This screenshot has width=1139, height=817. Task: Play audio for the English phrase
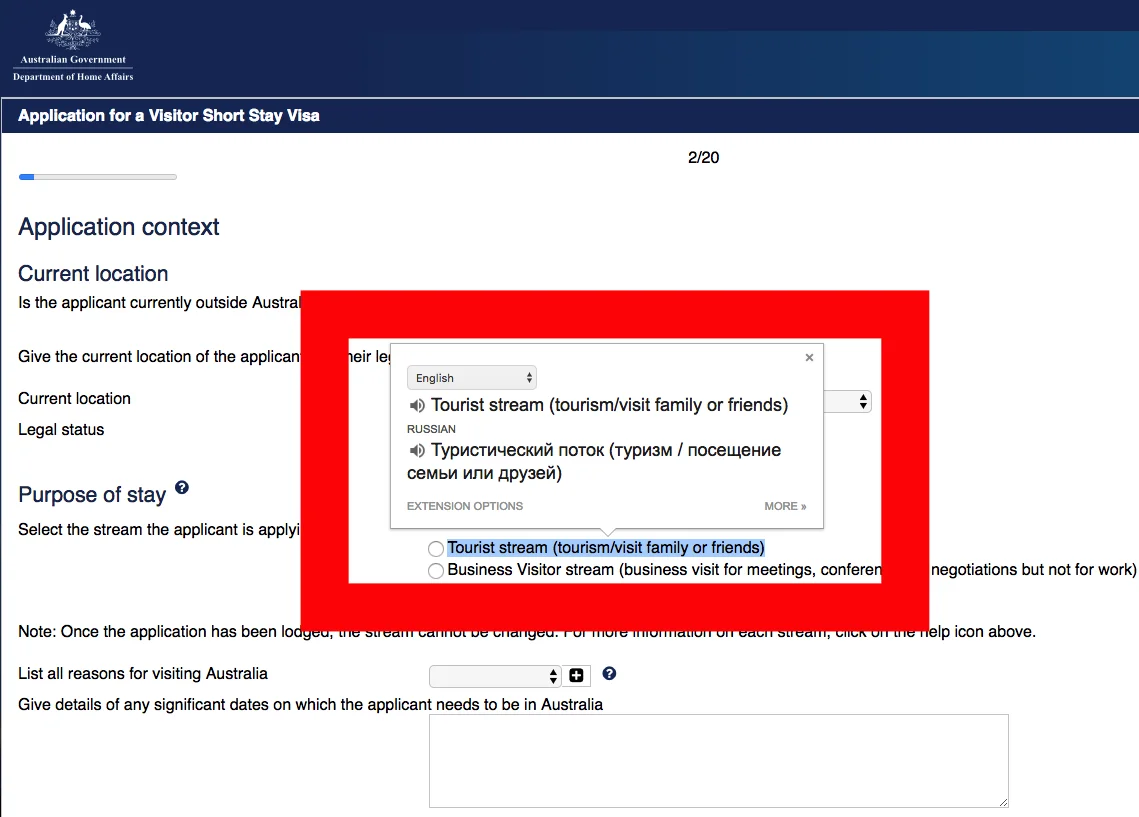[x=417, y=406]
